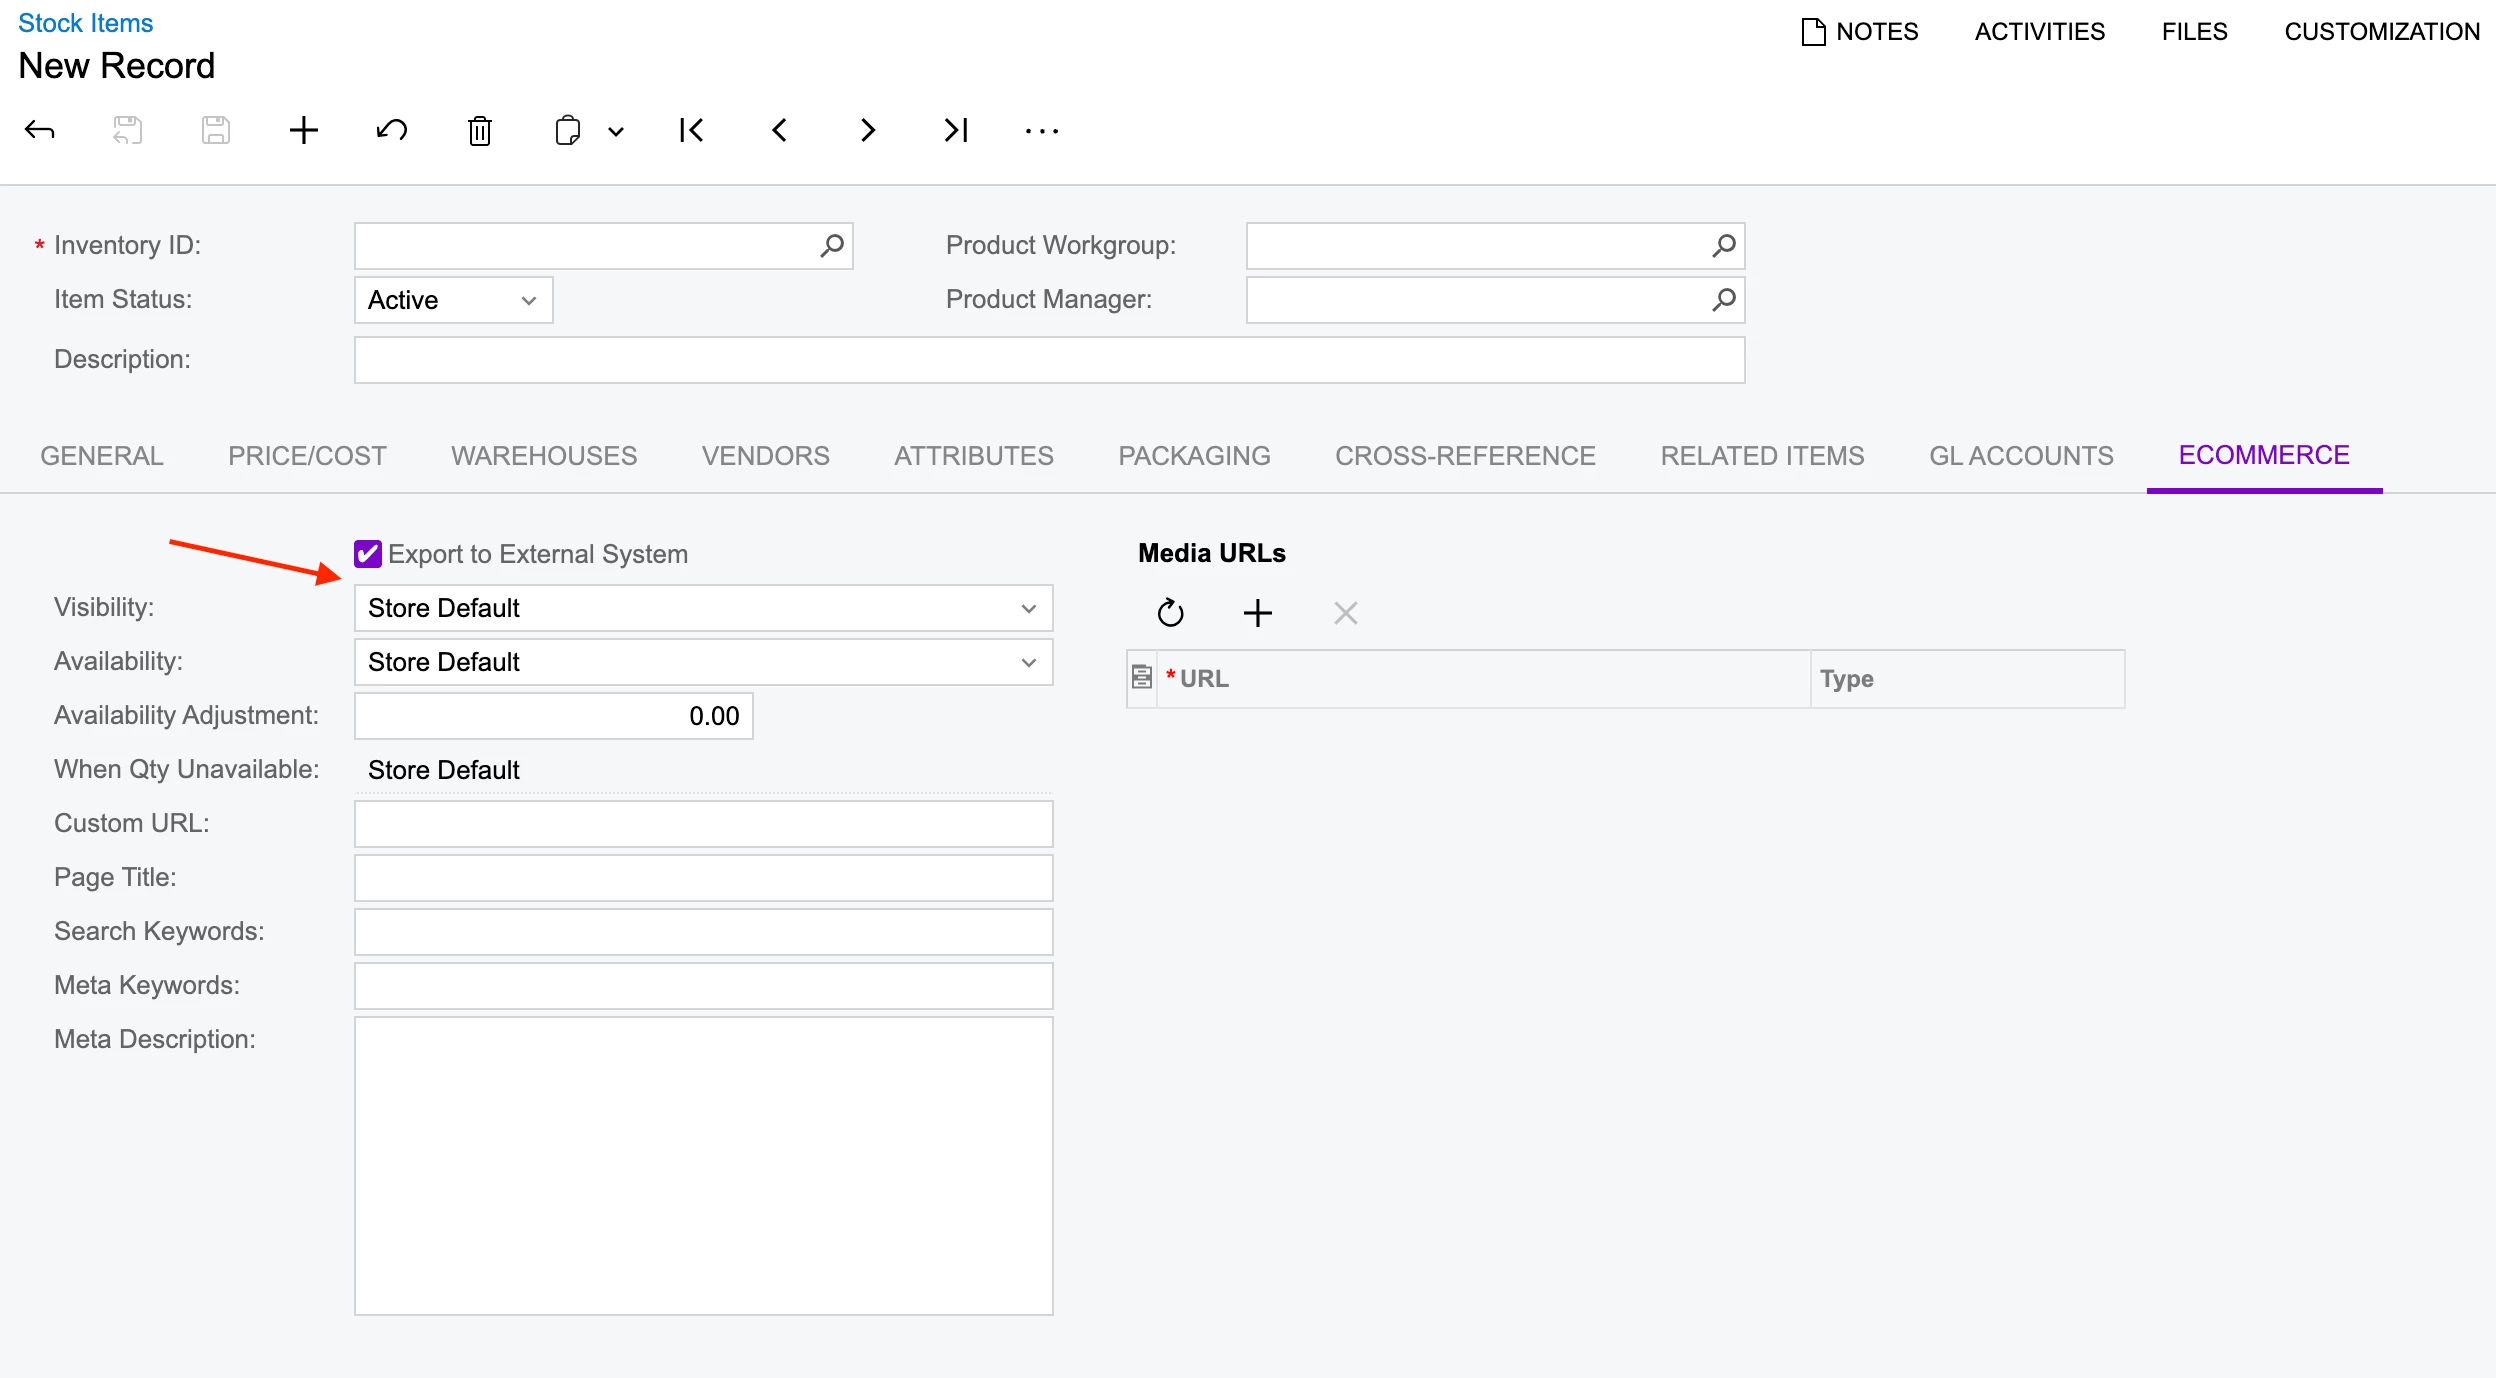This screenshot has width=2496, height=1378.
Task: Open the WAREHOUSES tab
Action: pos(544,456)
